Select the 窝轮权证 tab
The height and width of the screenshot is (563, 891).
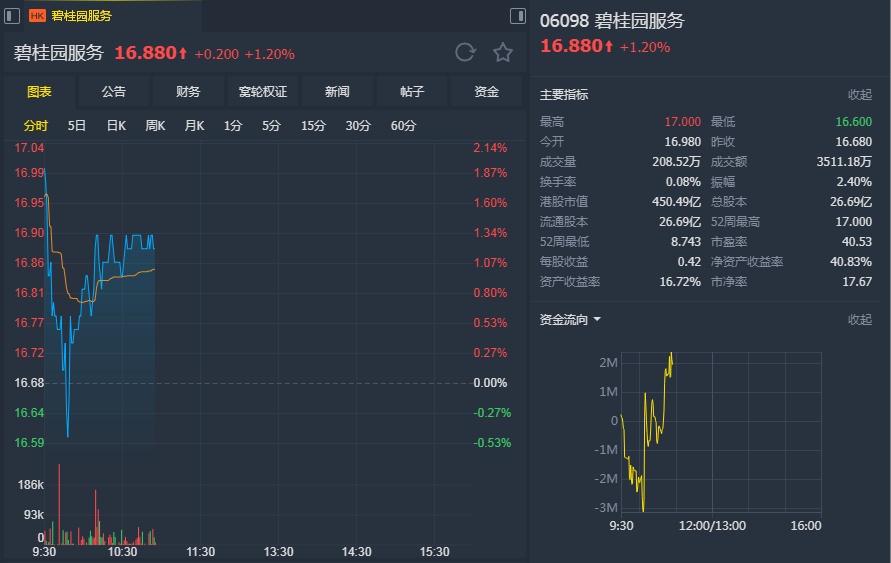(x=263, y=92)
